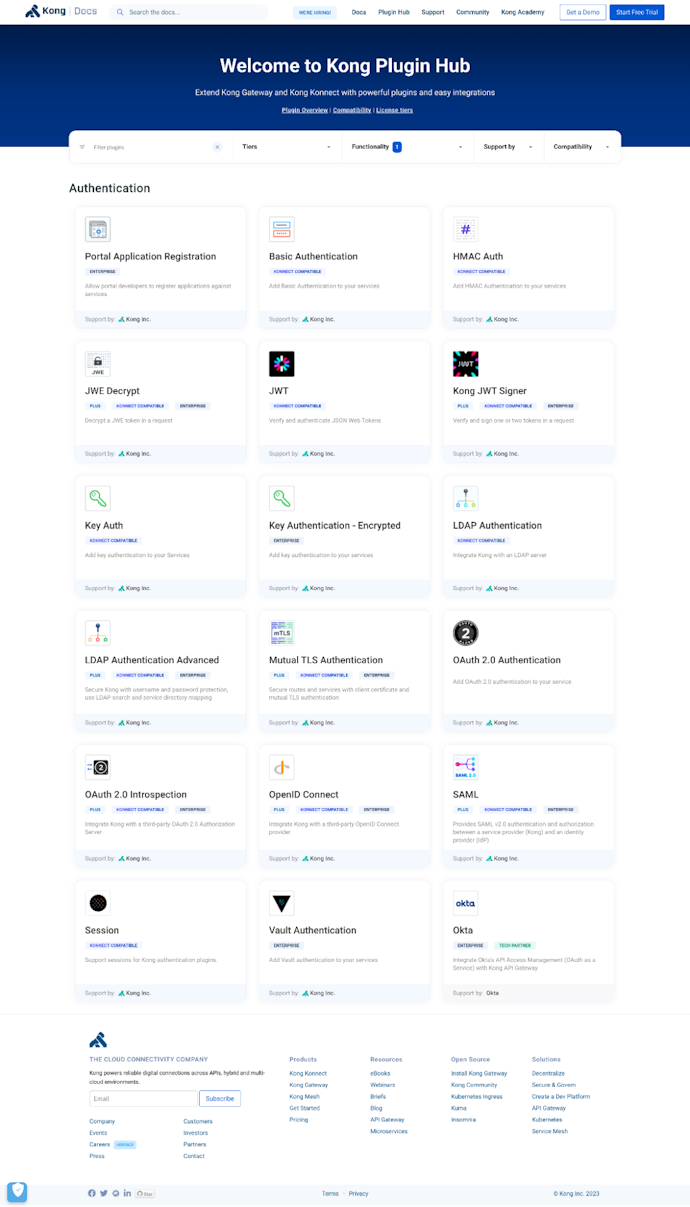Expand the Support by filter

coord(506,146)
